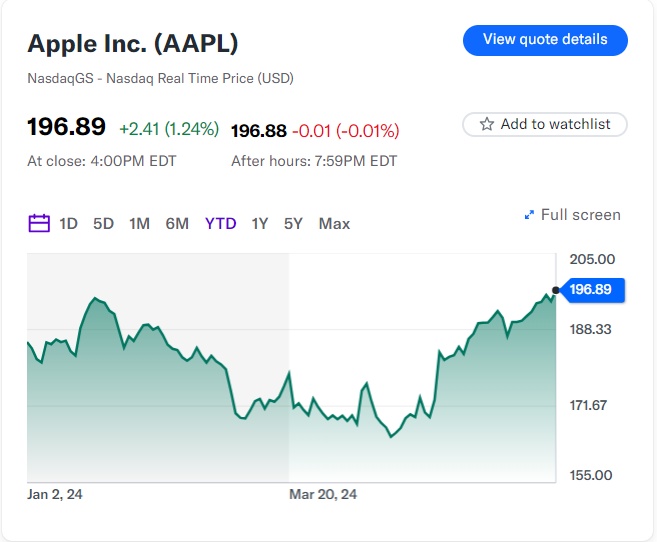Show the 5Y chart range
657x542 pixels.
coord(293,224)
